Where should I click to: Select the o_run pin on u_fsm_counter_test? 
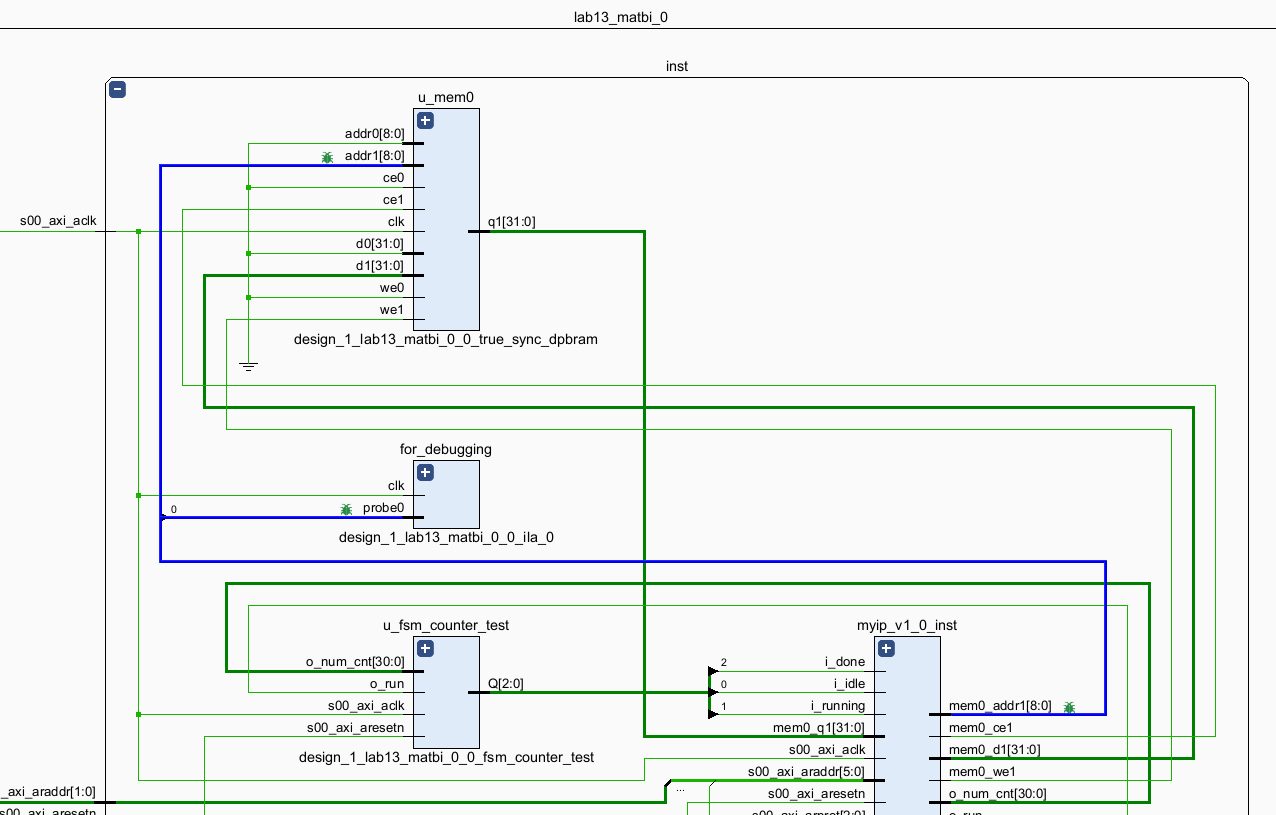(387, 684)
